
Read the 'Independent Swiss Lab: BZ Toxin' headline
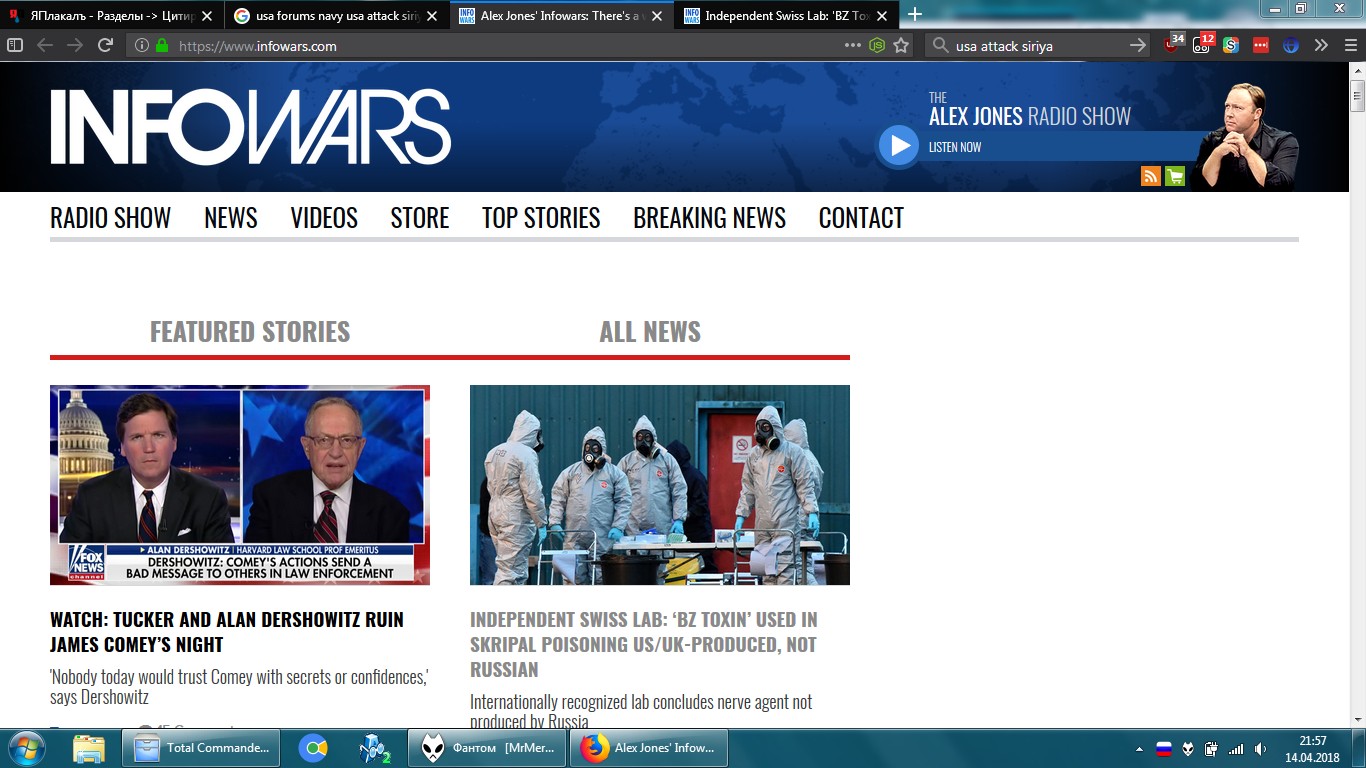644,645
